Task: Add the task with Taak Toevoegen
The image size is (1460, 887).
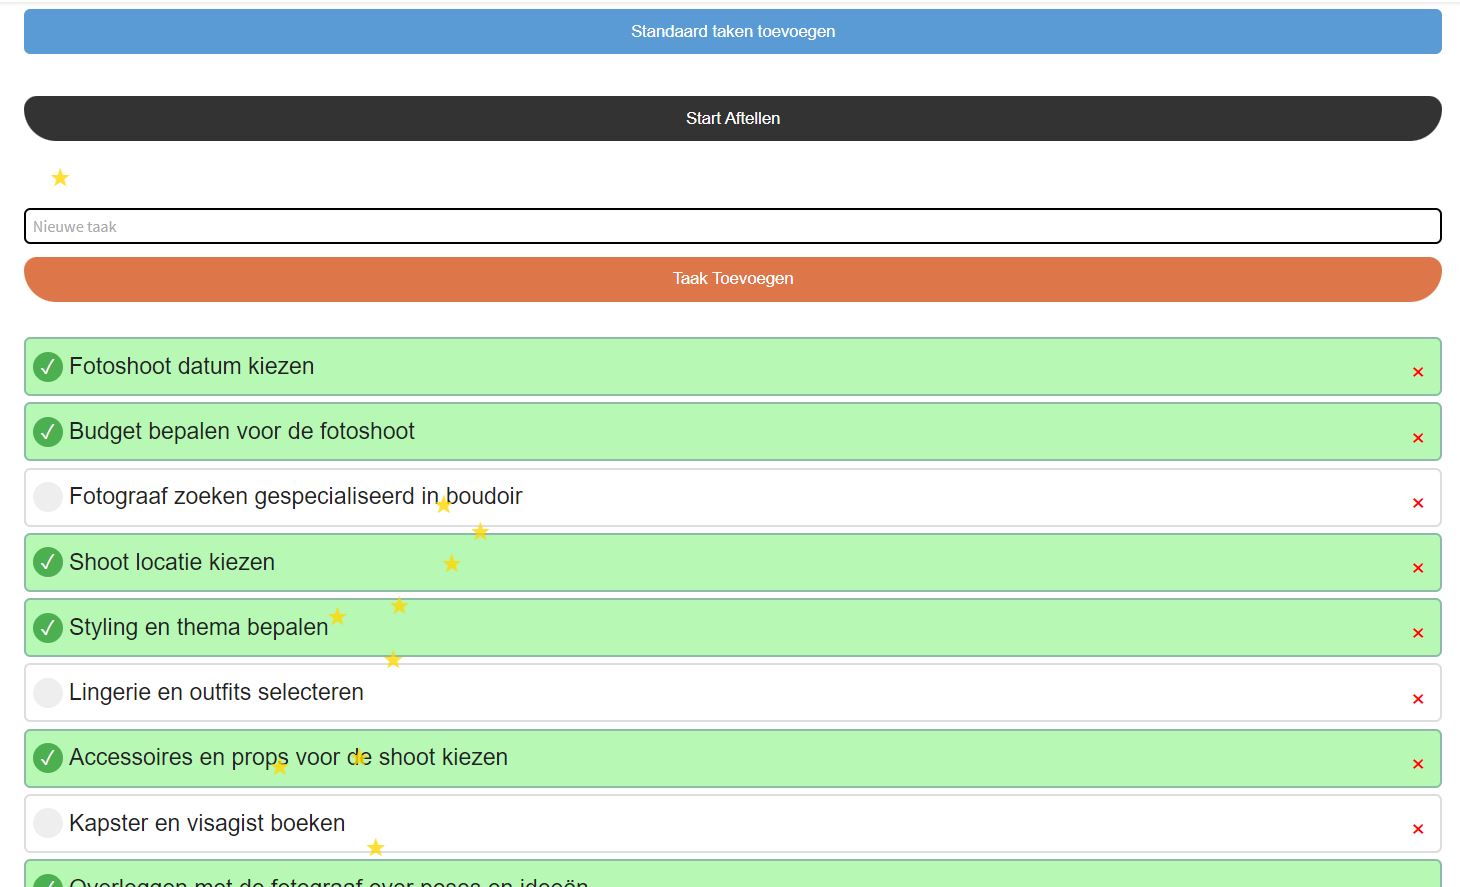Action: (x=732, y=279)
